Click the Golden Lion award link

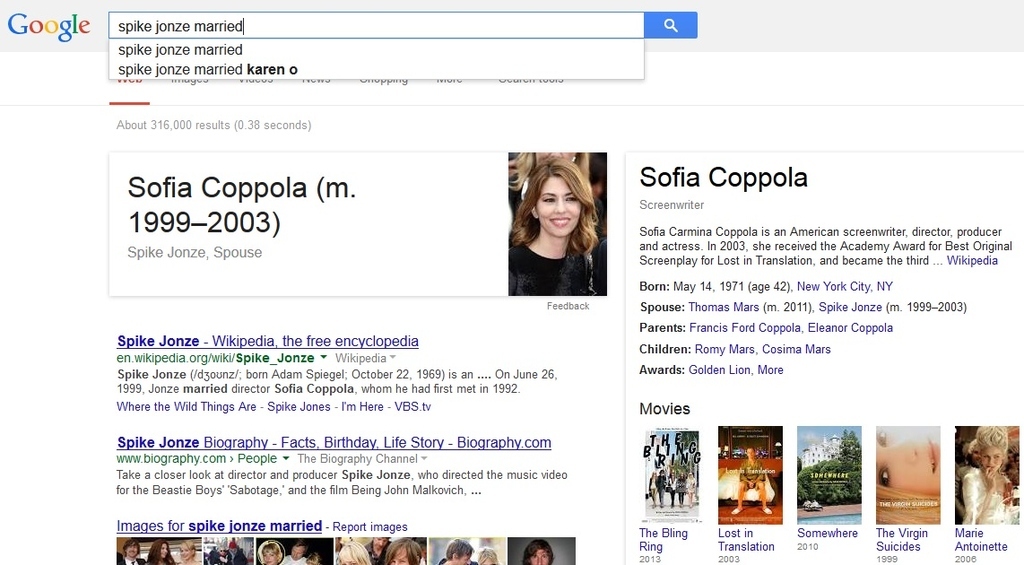719,370
